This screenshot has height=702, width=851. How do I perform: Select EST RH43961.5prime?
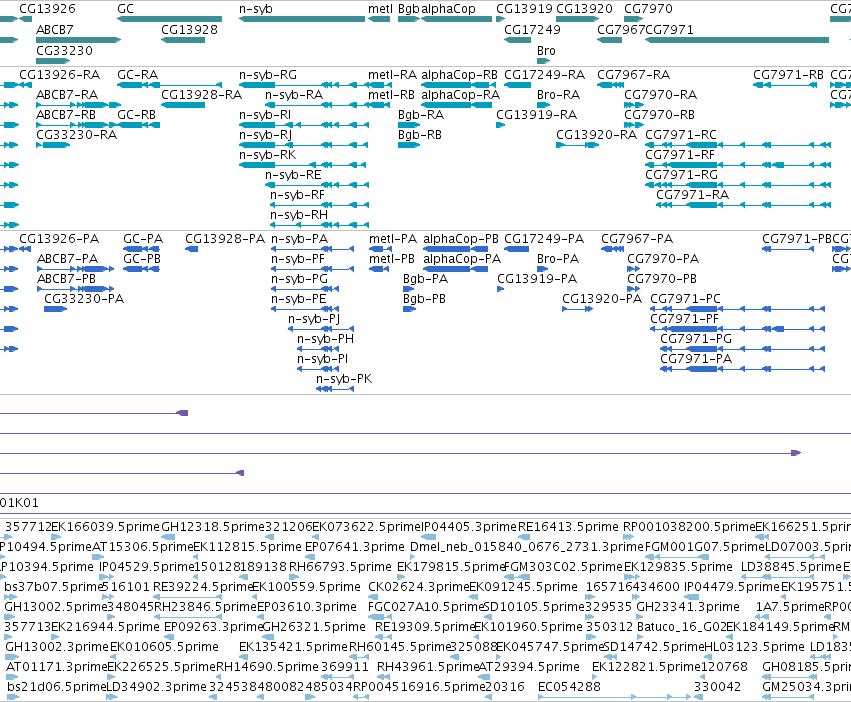pyautogui.click(x=428, y=667)
